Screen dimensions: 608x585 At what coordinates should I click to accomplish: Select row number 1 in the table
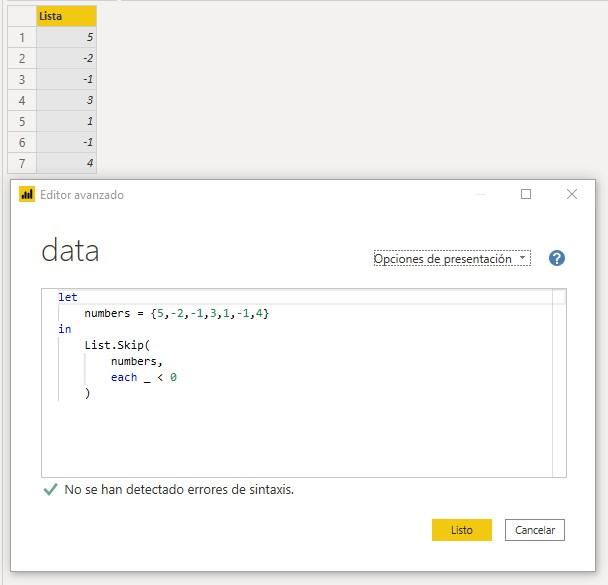pyautogui.click(x=21, y=38)
